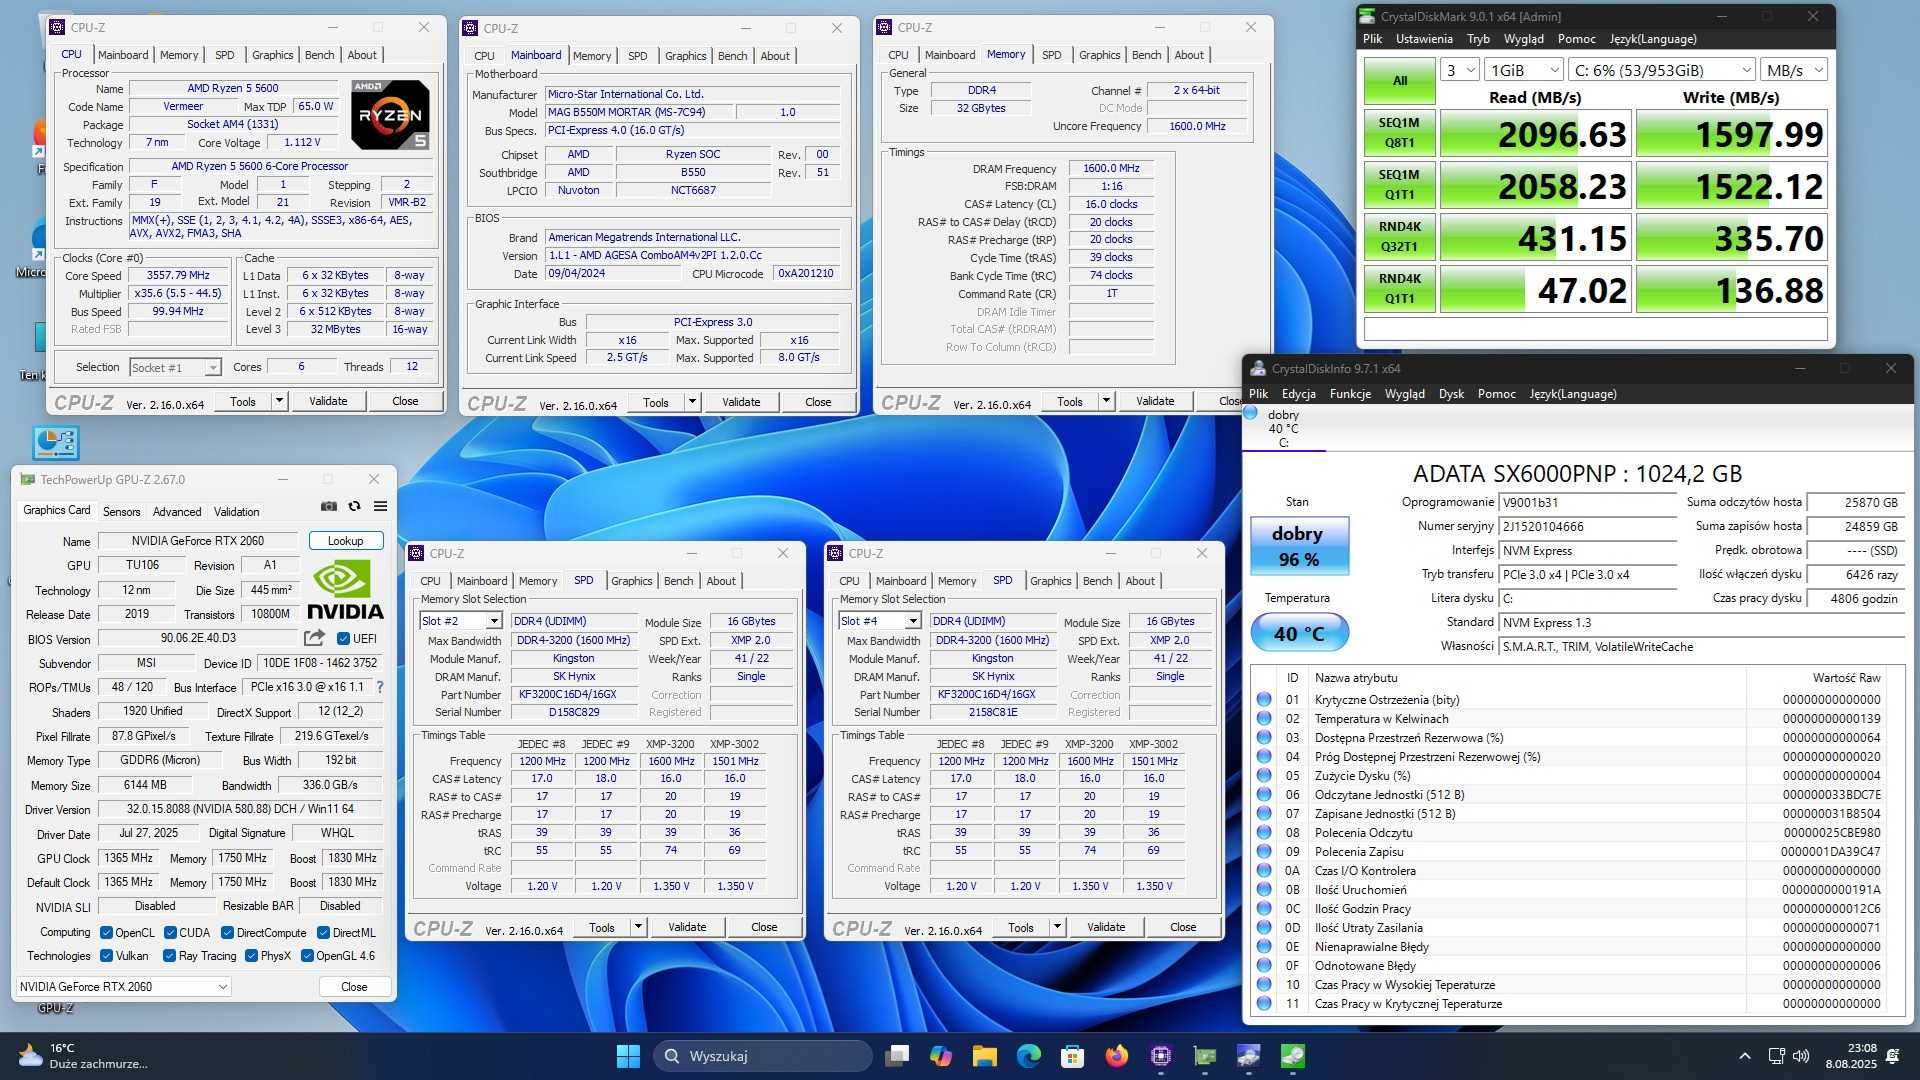
Task: Open Microsoft Store from the taskbar
Action: [1073, 1056]
